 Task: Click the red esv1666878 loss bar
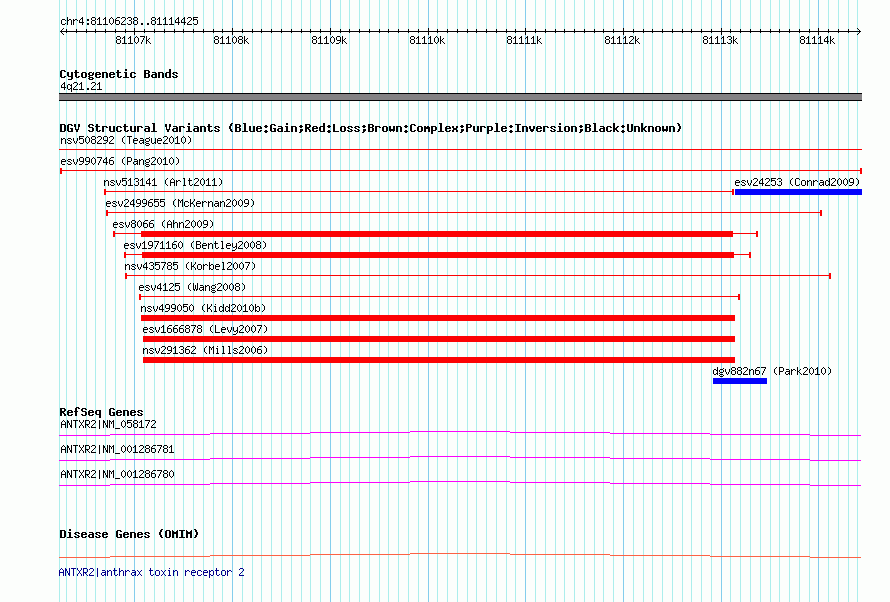tap(439, 339)
